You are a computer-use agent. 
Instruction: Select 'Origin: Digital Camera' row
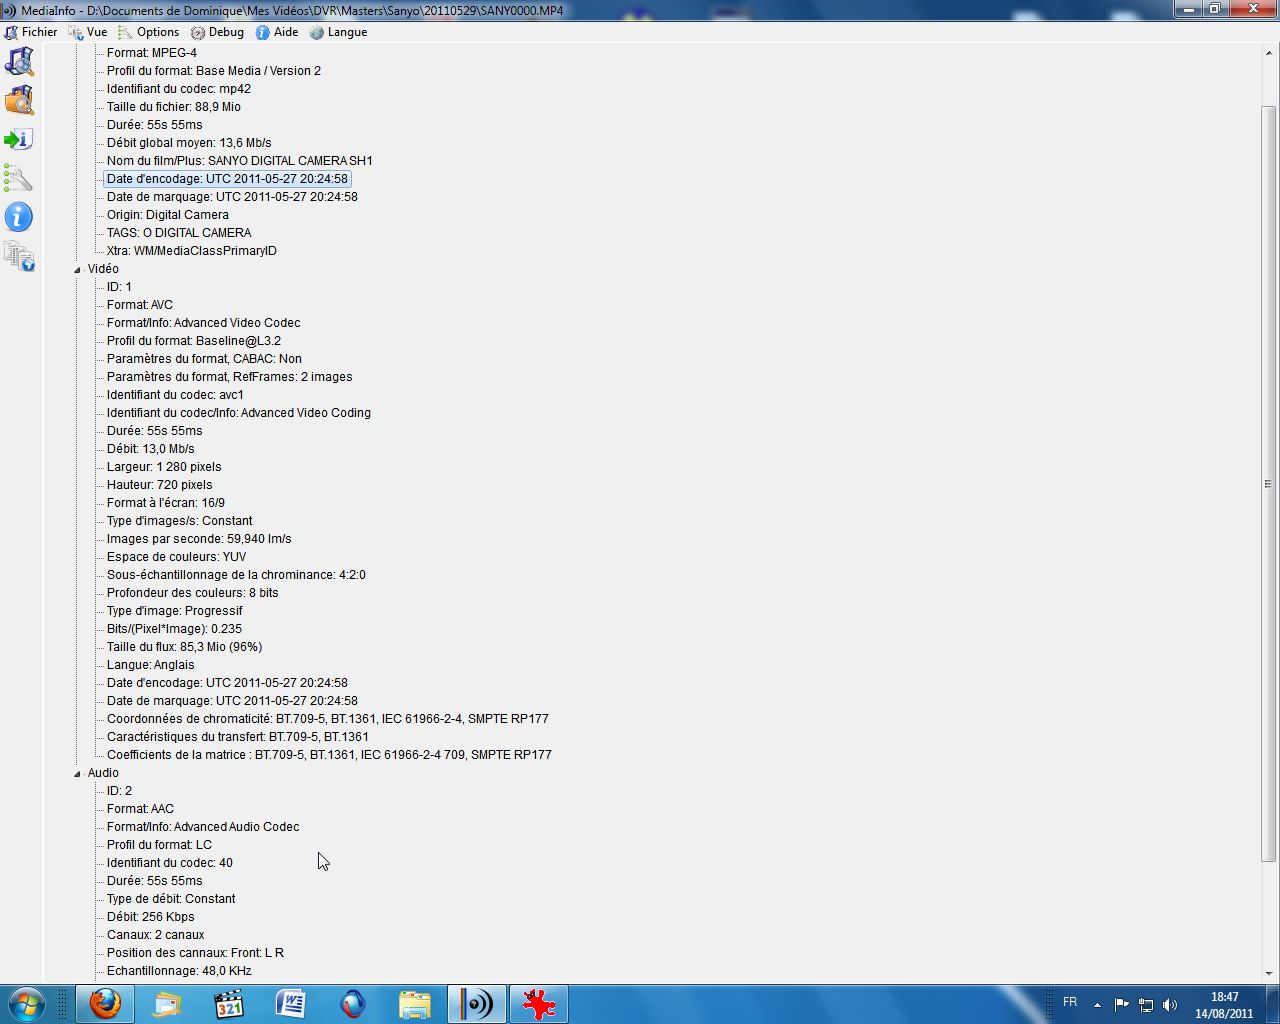168,215
